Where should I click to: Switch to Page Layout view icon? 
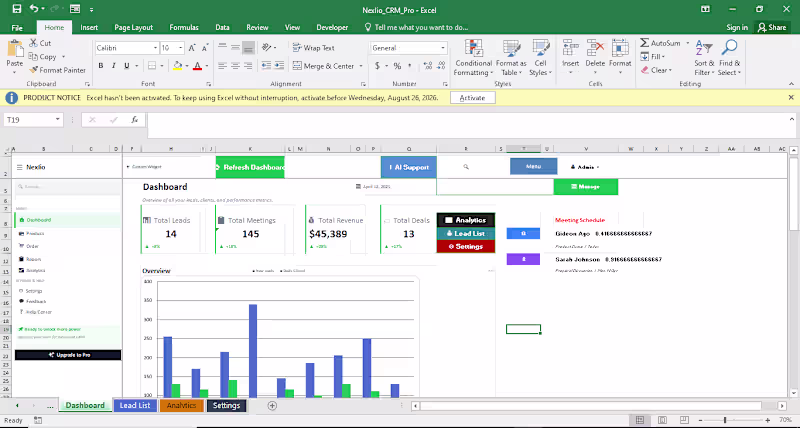point(662,420)
